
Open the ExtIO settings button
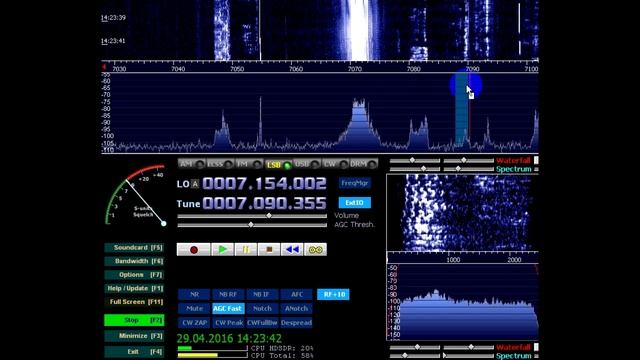click(355, 202)
